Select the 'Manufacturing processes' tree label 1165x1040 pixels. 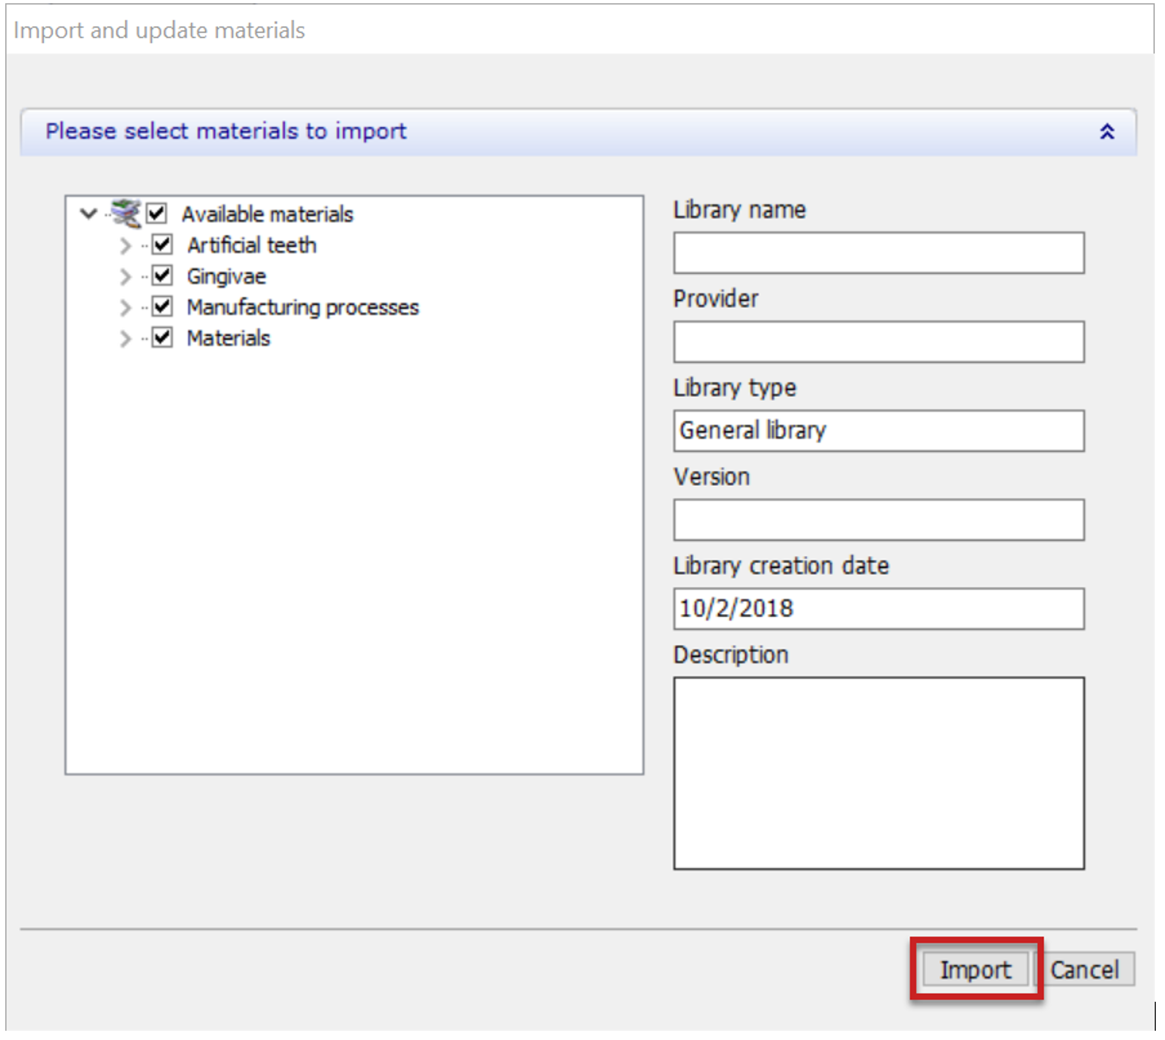pyautogui.click(x=303, y=308)
